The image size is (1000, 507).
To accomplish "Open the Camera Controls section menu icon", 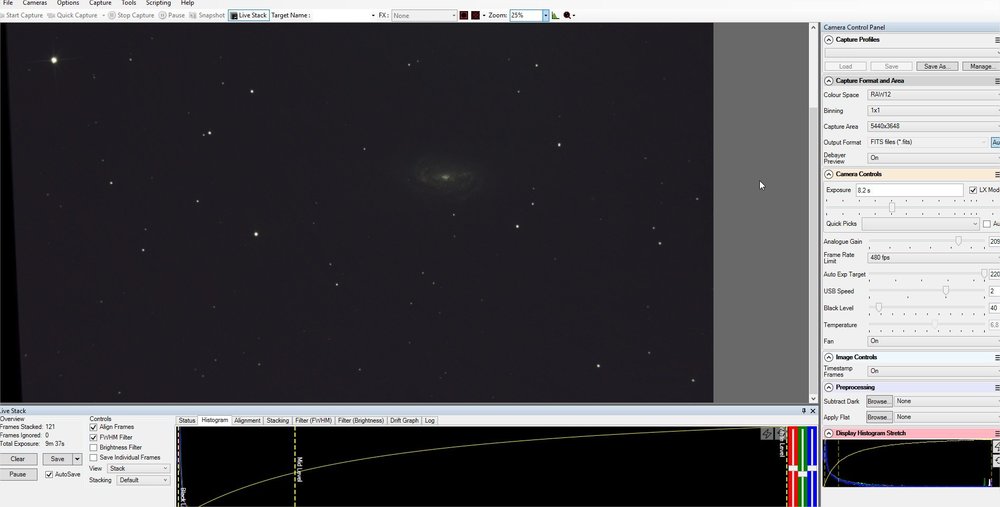I will [997, 174].
